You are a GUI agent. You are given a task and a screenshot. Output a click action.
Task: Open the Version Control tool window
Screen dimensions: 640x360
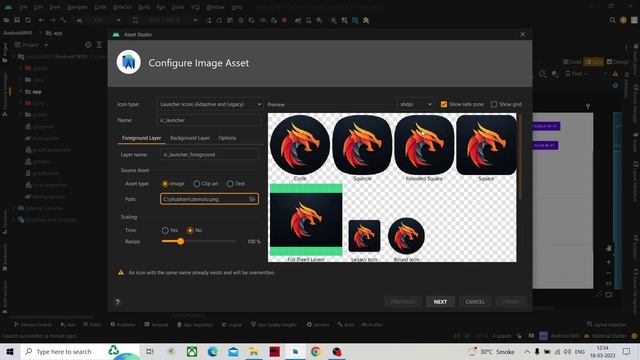click(x=33, y=325)
